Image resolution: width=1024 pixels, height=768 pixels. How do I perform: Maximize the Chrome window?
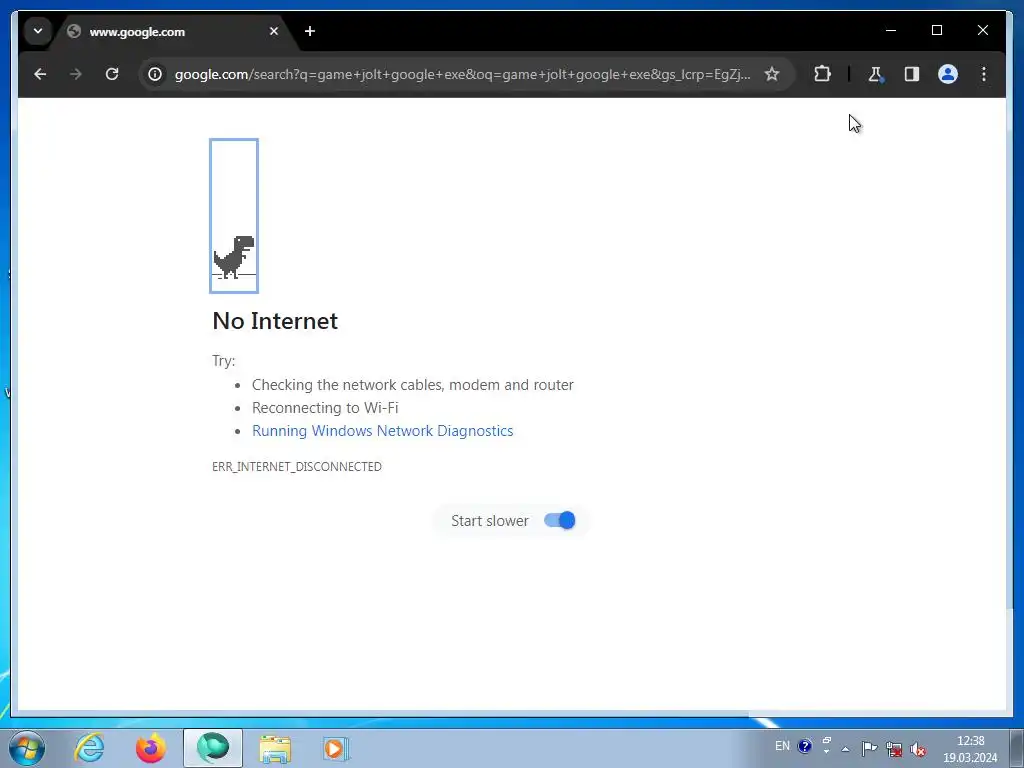point(936,30)
